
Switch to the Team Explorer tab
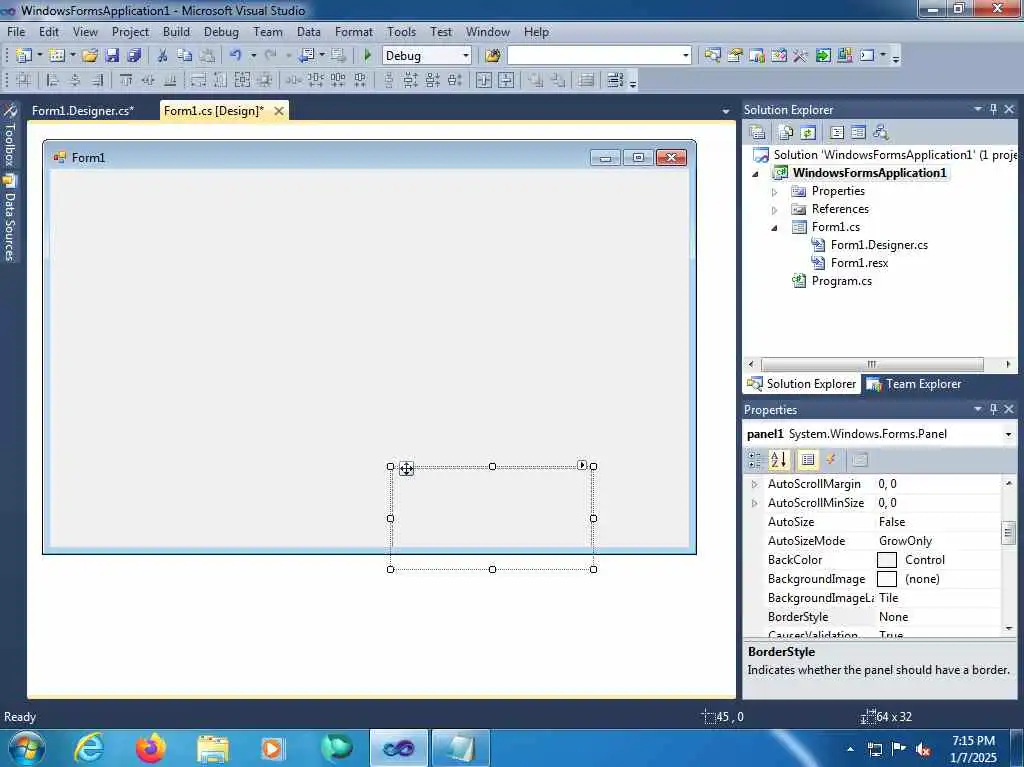point(914,384)
